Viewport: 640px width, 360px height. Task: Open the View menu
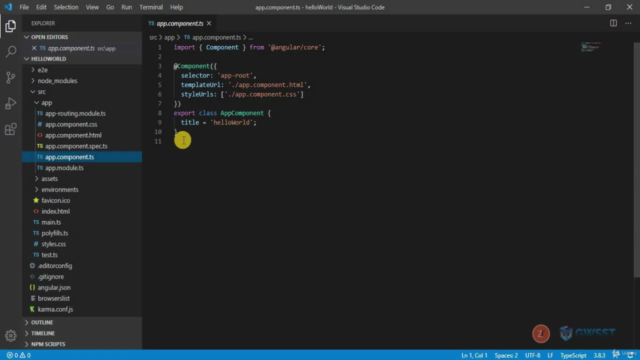pos(92,7)
